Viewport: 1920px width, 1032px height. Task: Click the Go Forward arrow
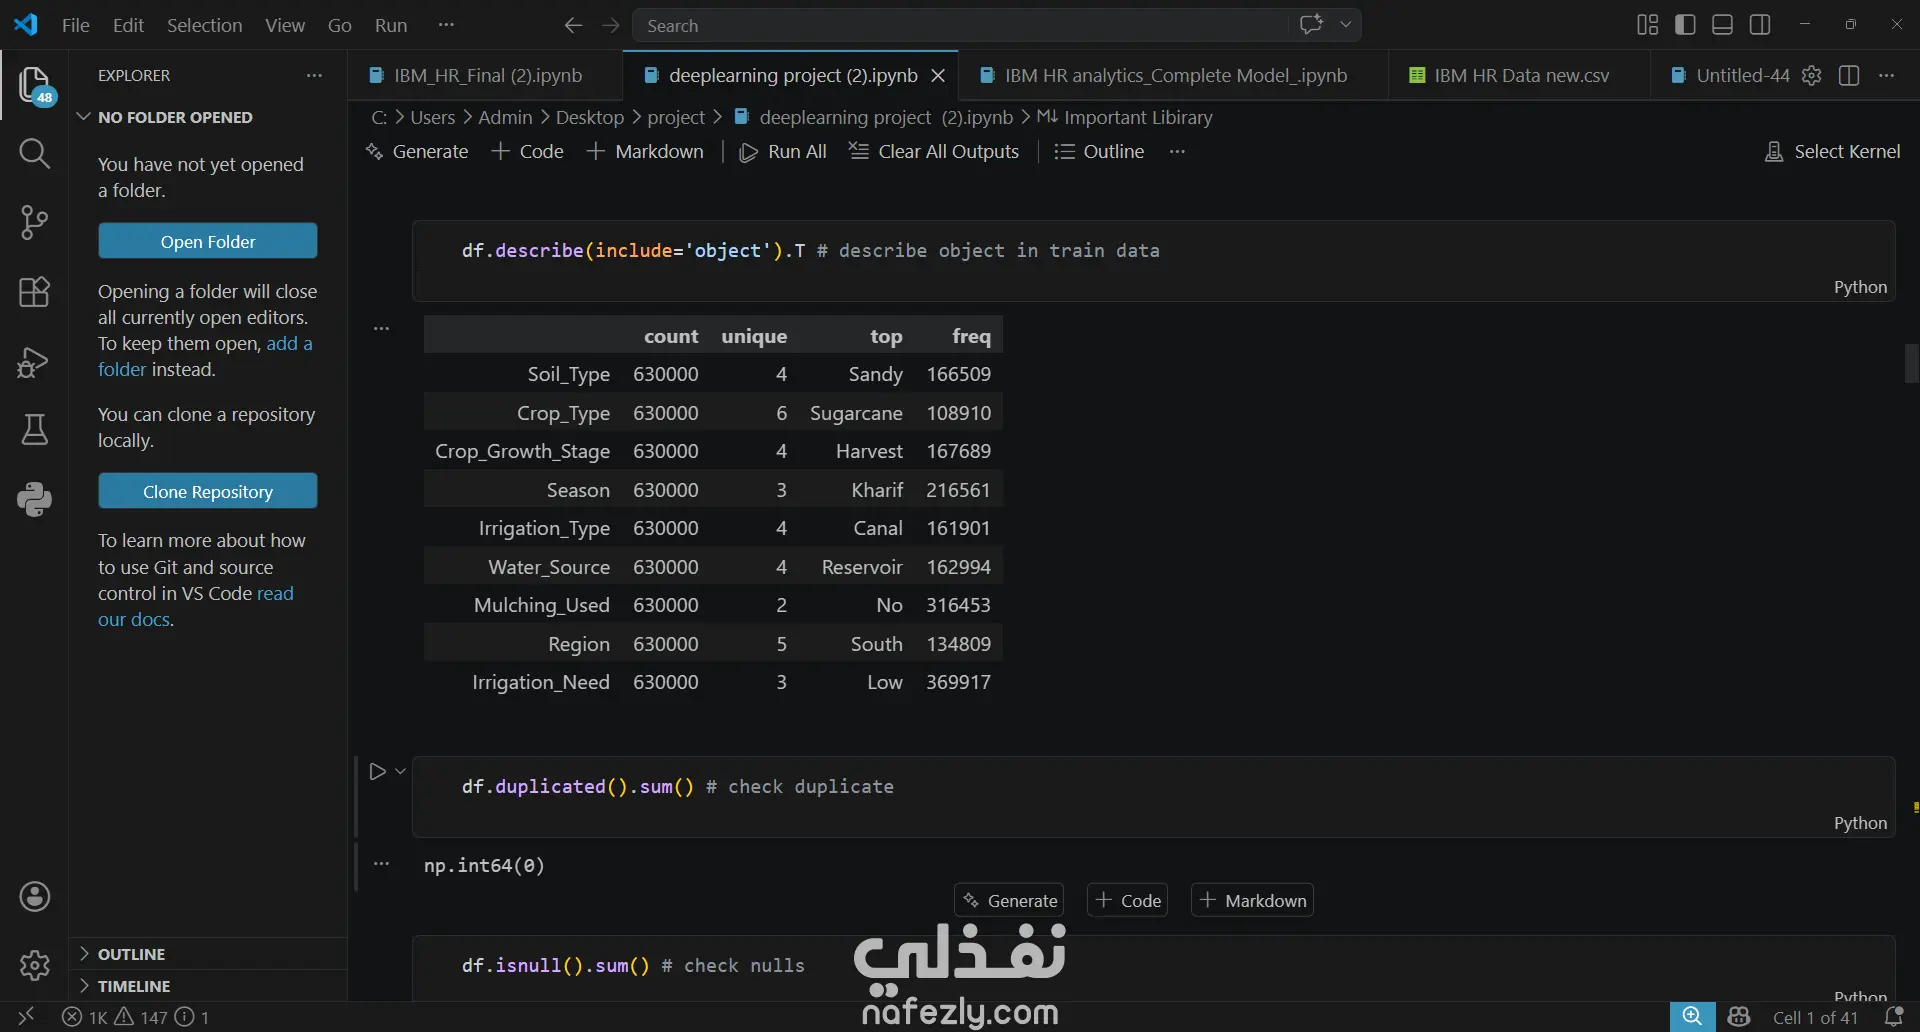click(611, 25)
